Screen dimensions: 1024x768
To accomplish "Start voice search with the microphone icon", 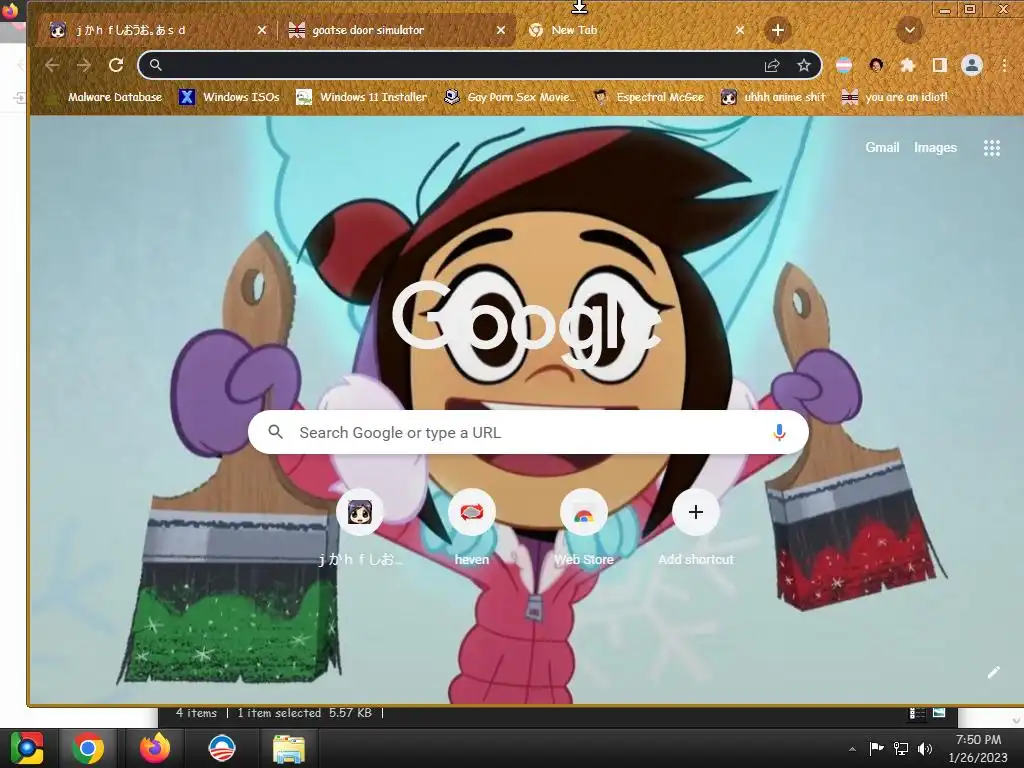I will (779, 432).
